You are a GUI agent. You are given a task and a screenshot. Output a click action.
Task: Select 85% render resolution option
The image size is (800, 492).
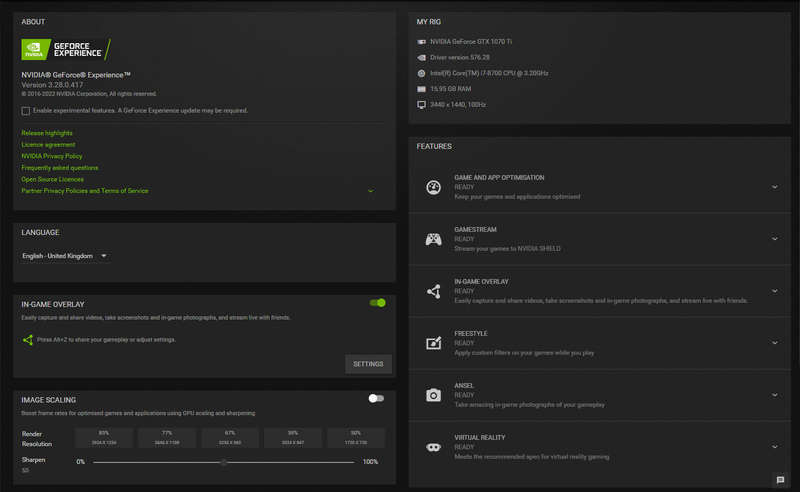pyautogui.click(x=104, y=437)
